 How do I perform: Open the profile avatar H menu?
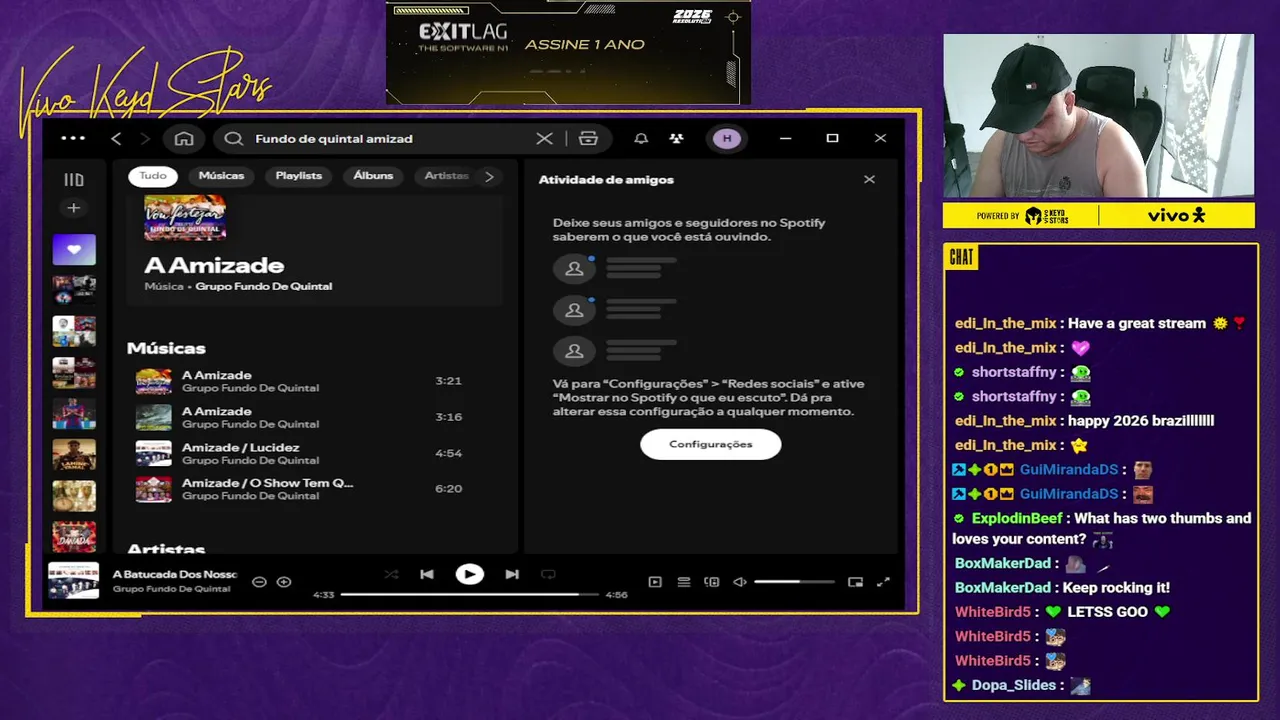point(727,139)
